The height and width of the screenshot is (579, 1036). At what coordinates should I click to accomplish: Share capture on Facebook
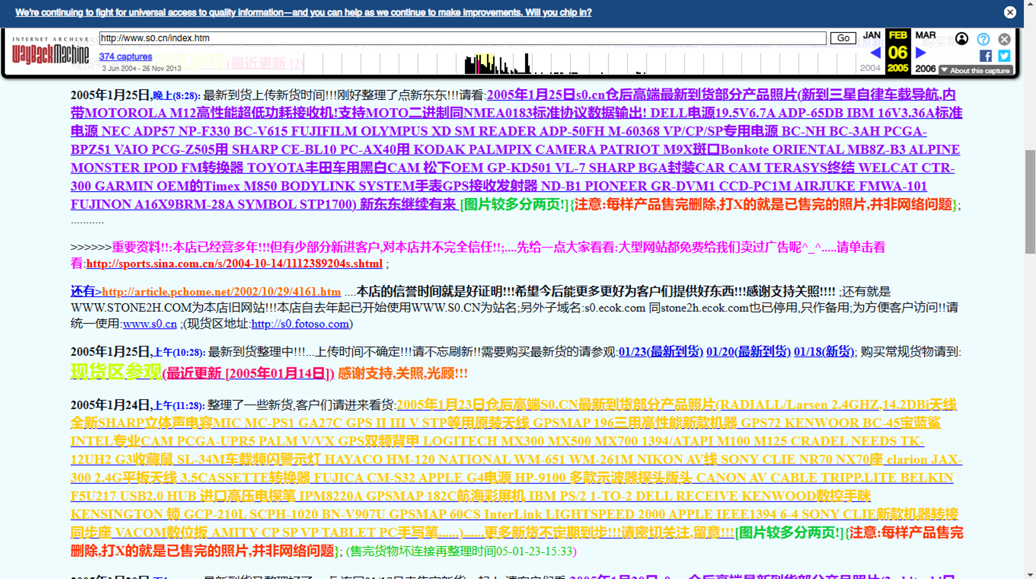click(x=985, y=56)
